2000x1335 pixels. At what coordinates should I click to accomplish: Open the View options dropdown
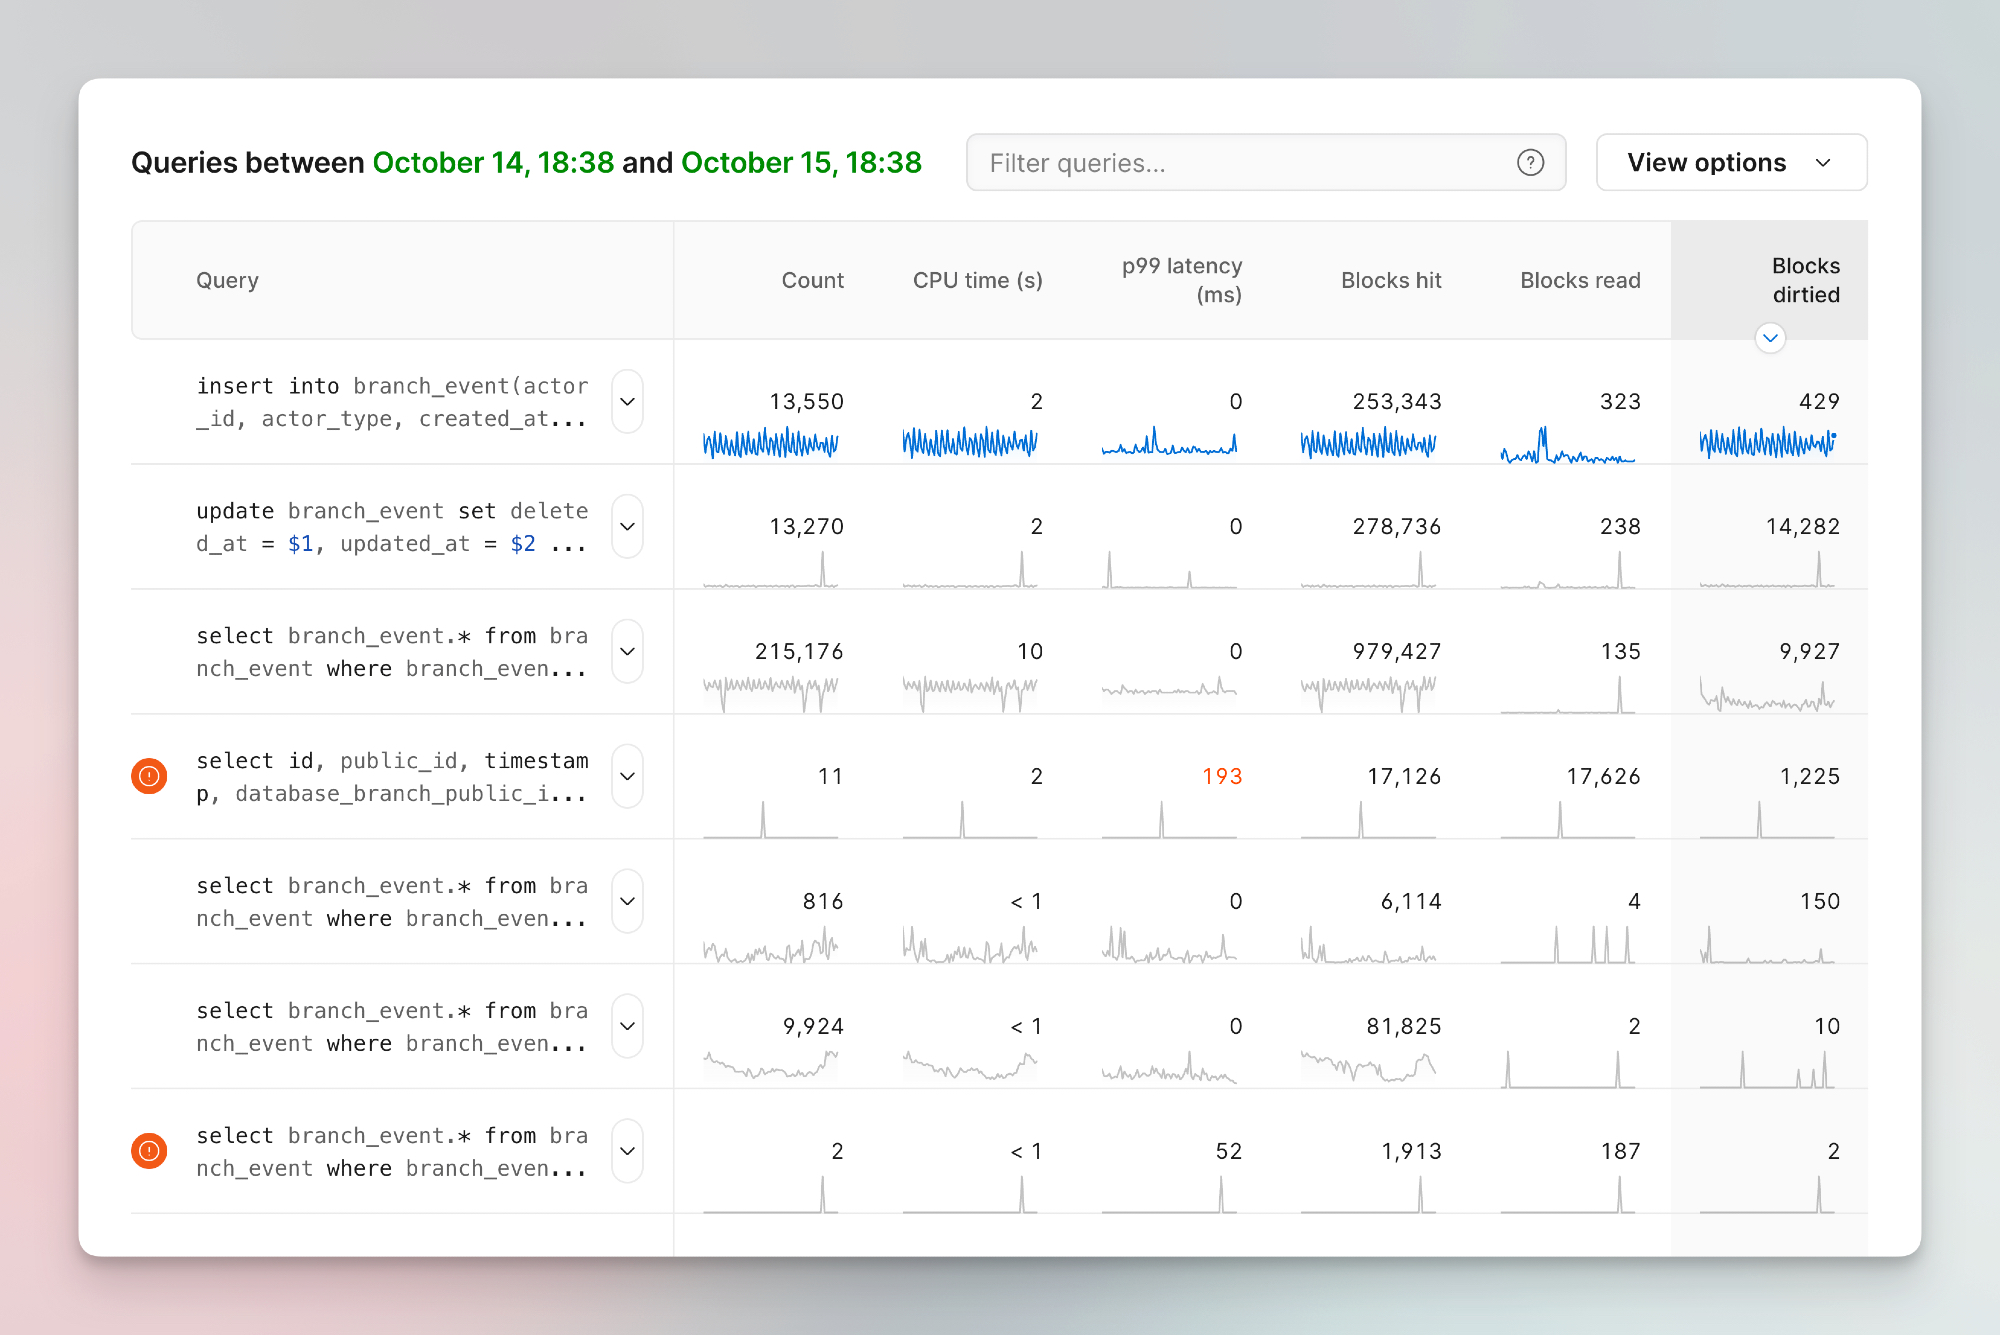click(1731, 163)
